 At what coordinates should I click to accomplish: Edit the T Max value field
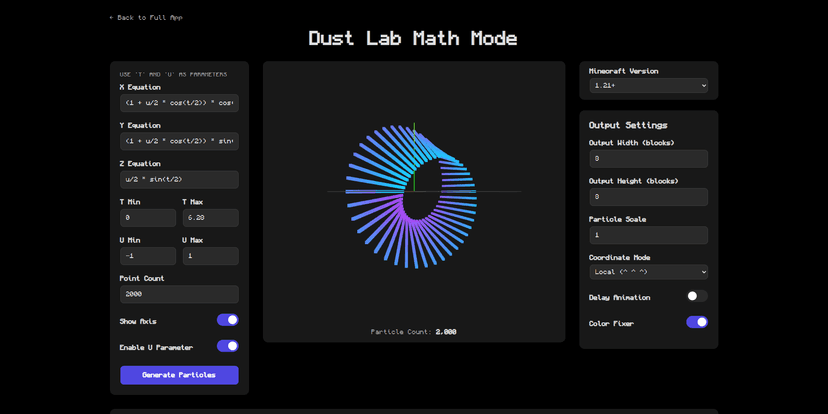click(210, 218)
